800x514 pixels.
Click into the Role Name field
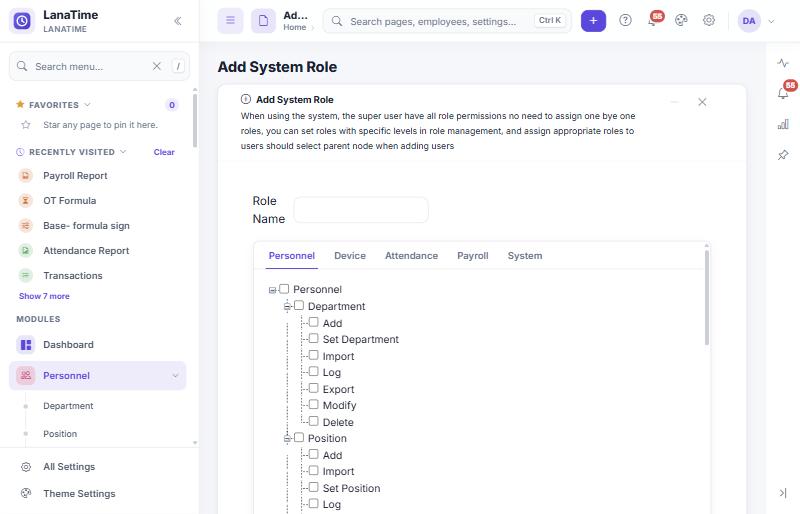tap(361, 210)
